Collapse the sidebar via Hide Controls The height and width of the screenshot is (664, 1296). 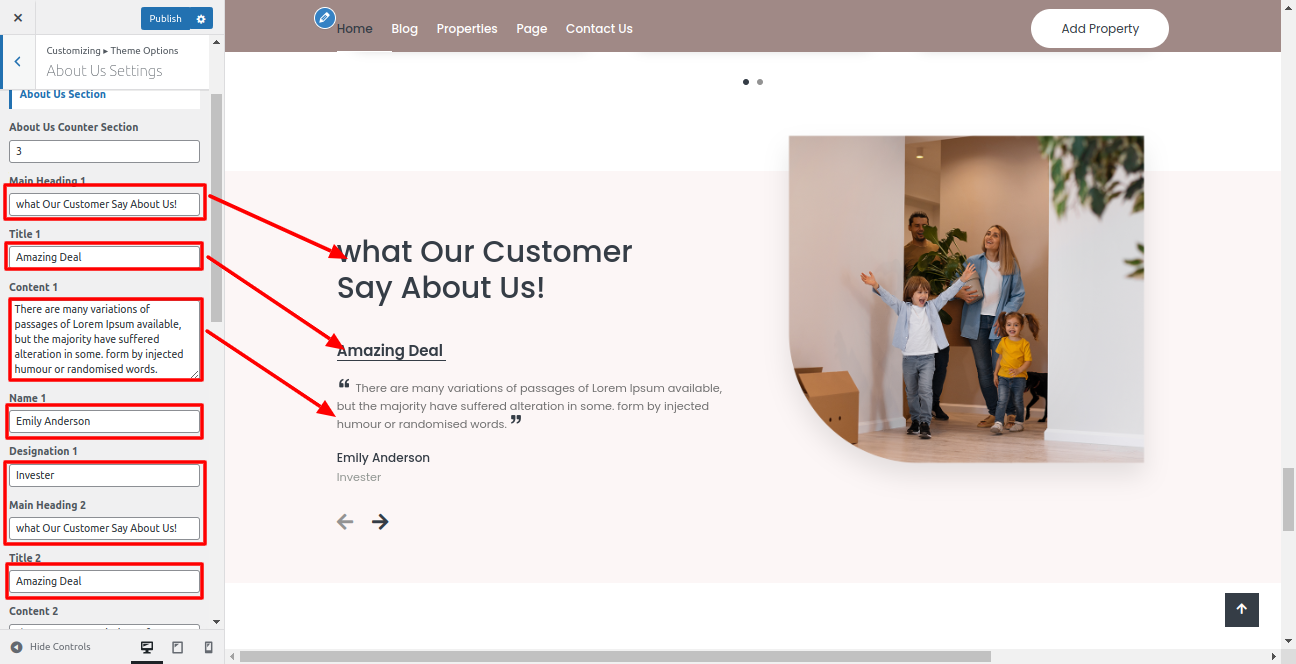coord(50,647)
